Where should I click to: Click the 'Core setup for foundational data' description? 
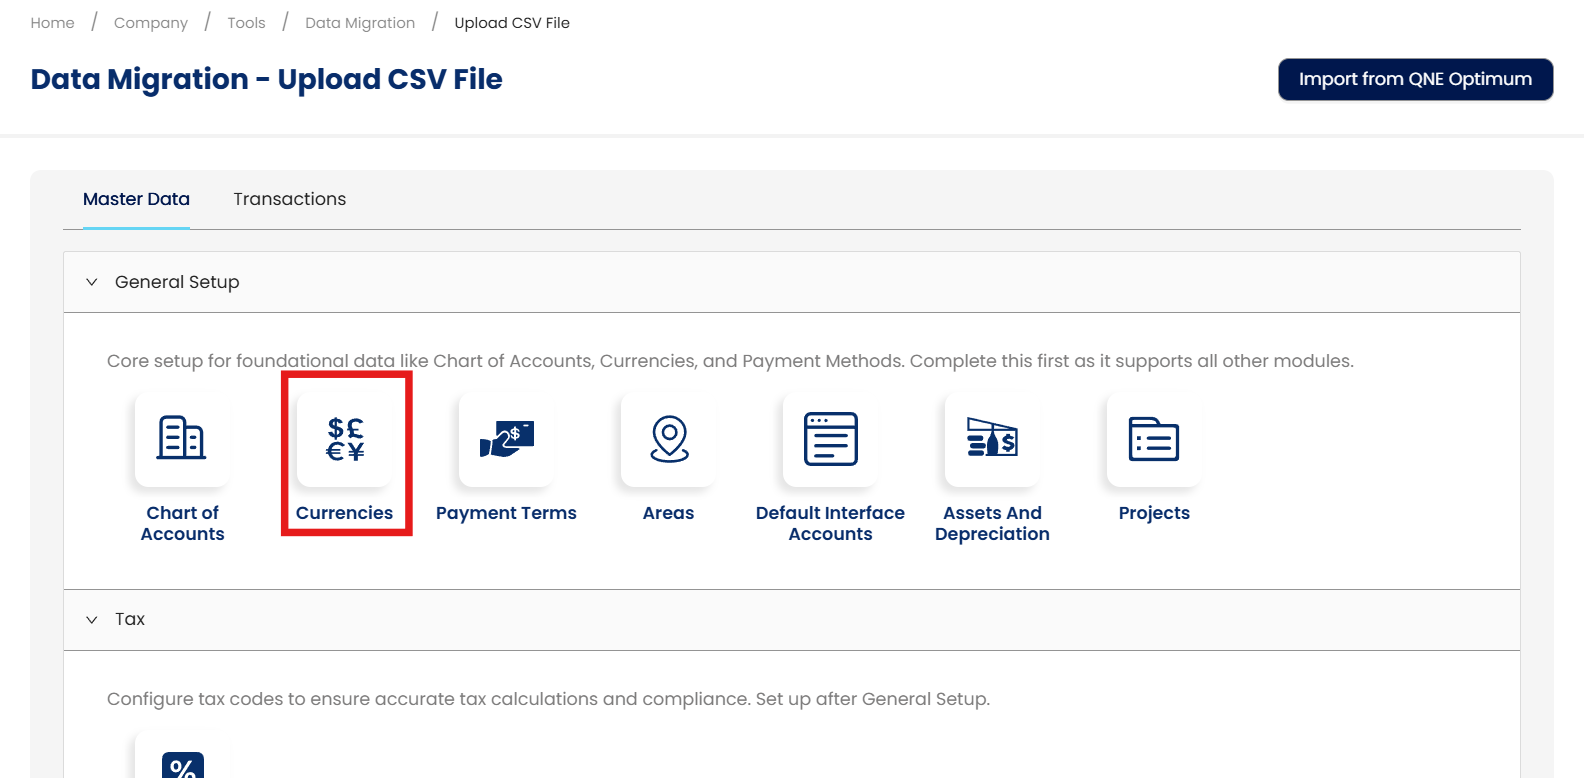pos(730,361)
